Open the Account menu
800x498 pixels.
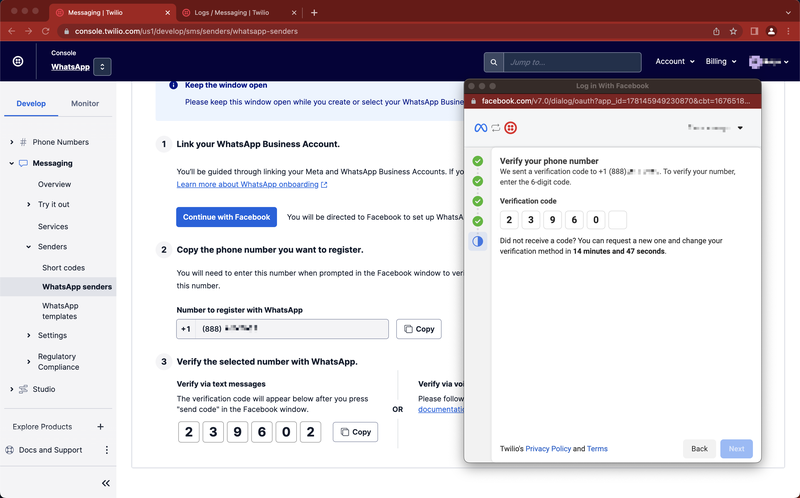coord(674,61)
